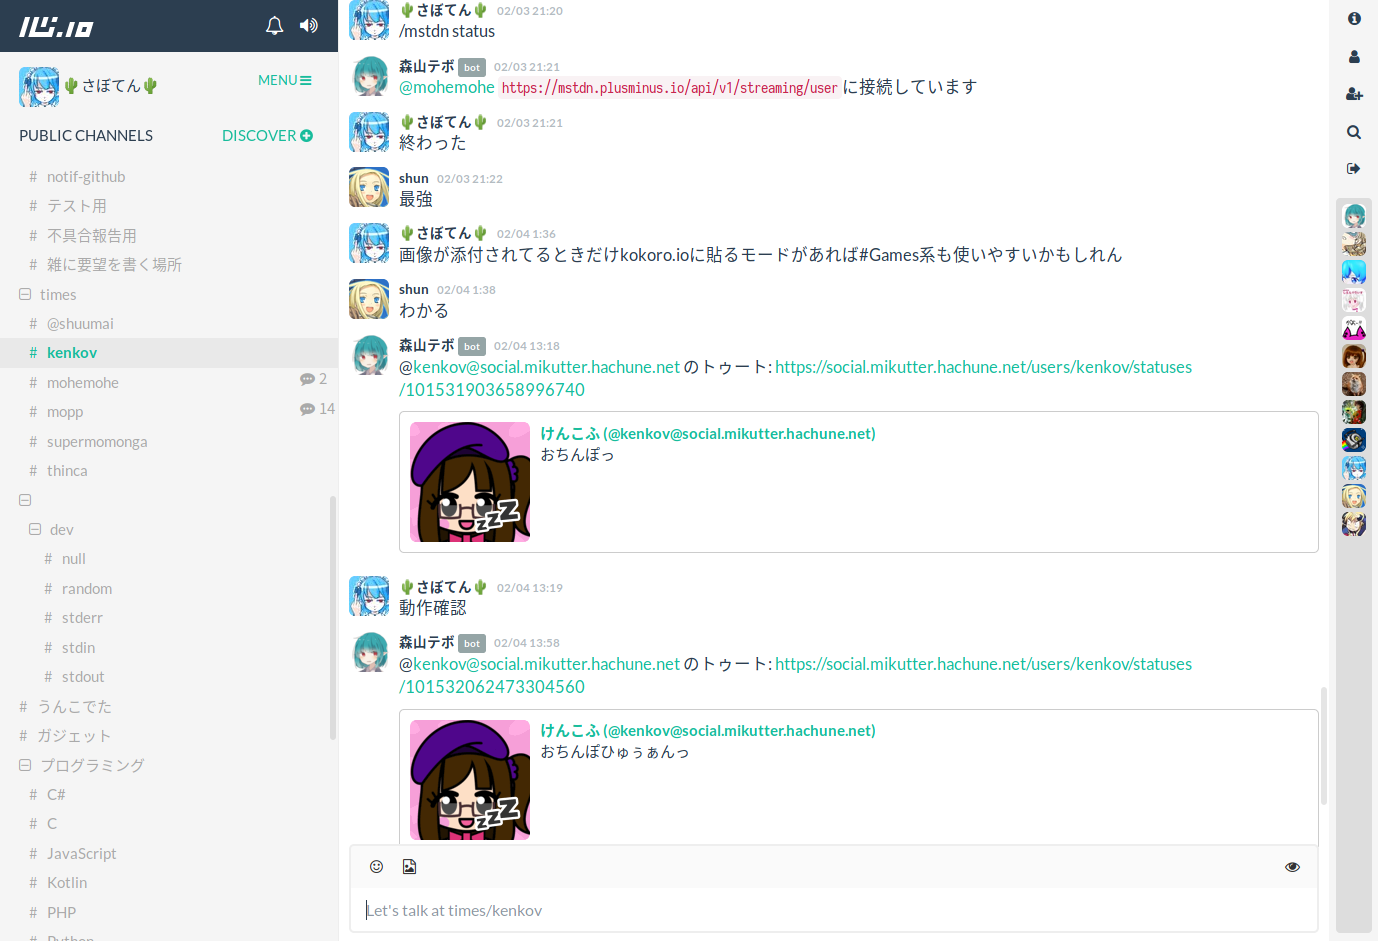This screenshot has height=941, width=1378.
Task: Click the leave channel exit icon
Action: [1354, 169]
